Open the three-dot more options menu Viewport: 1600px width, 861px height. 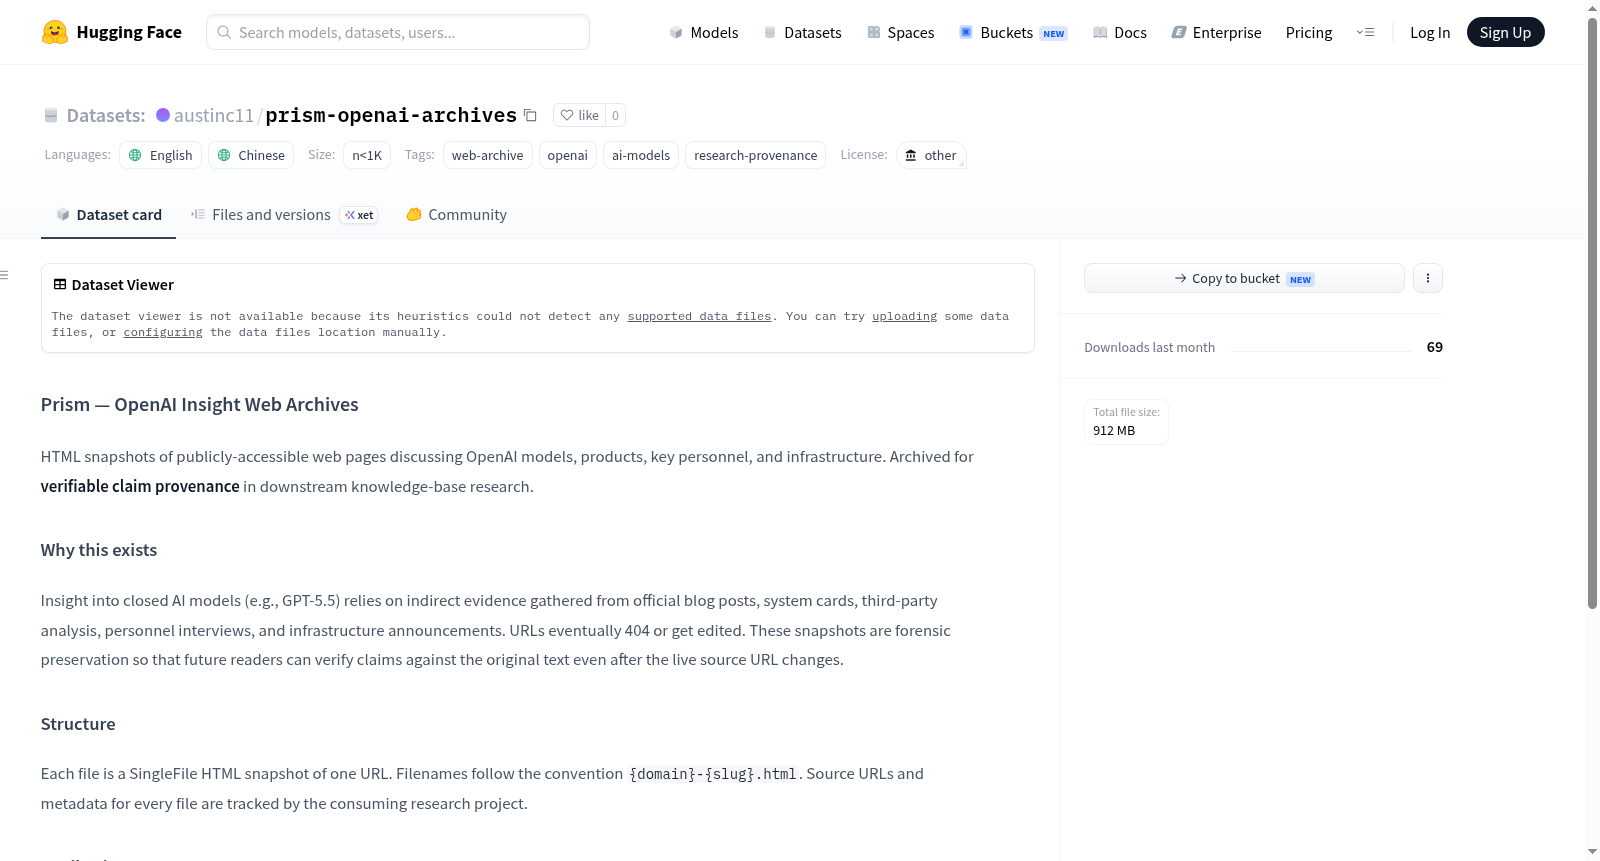(x=1428, y=278)
